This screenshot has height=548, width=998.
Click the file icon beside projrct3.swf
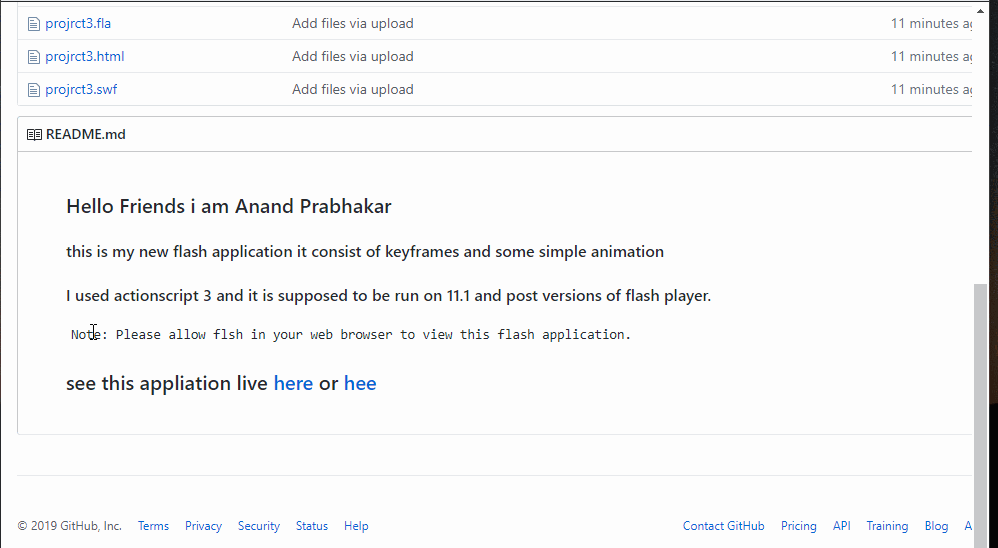(33, 89)
